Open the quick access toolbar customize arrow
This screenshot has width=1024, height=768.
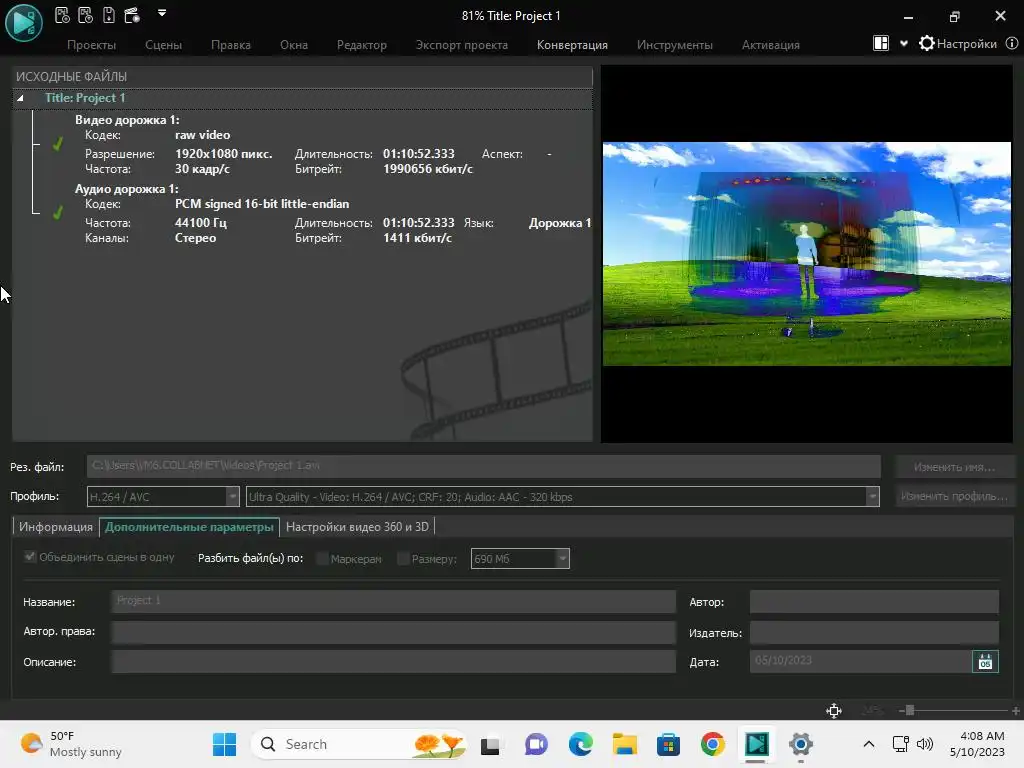coord(162,12)
